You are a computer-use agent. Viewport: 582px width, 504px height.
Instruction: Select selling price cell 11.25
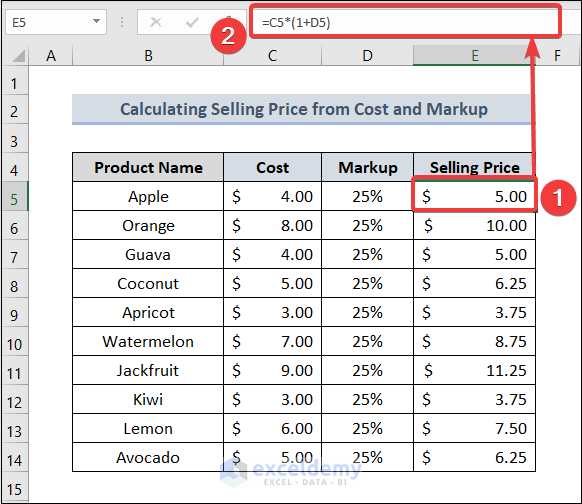(x=474, y=370)
